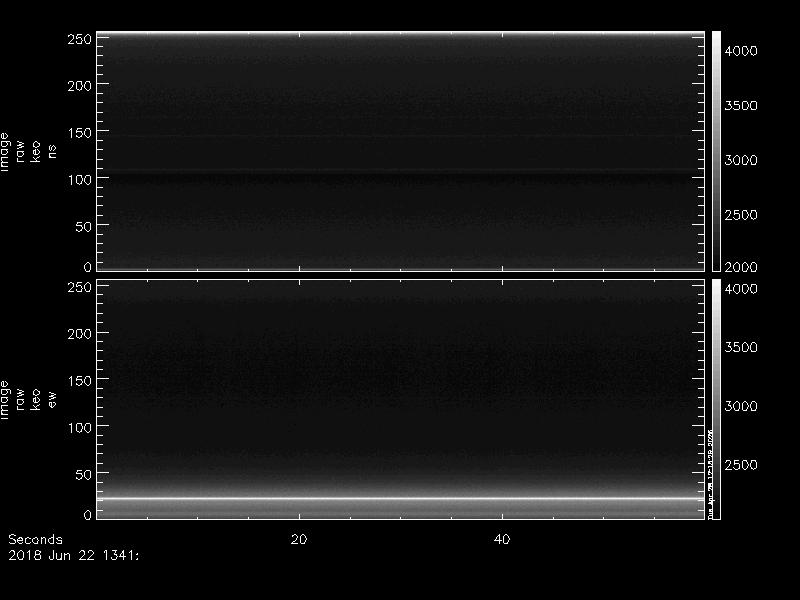Click '3500' on the bottom color bar scale

(x=741, y=347)
